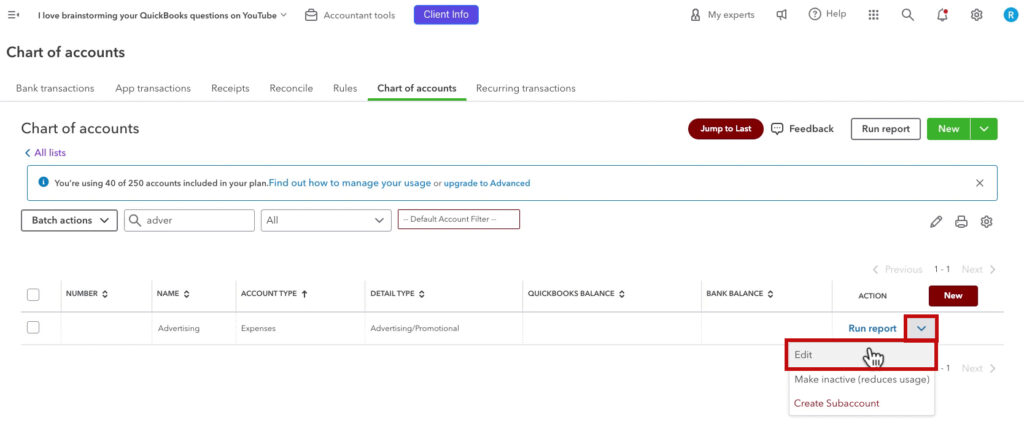The width and height of the screenshot is (1024, 436).
Task: Toggle the Advertising row action dropdown arrow
Action: (x=921, y=328)
